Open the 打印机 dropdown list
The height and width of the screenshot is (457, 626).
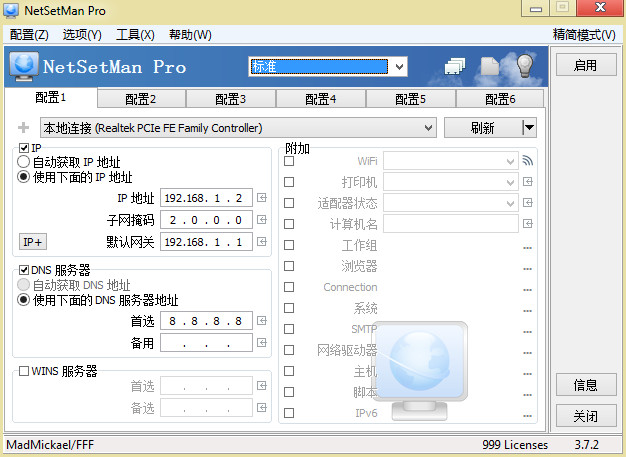pos(451,182)
